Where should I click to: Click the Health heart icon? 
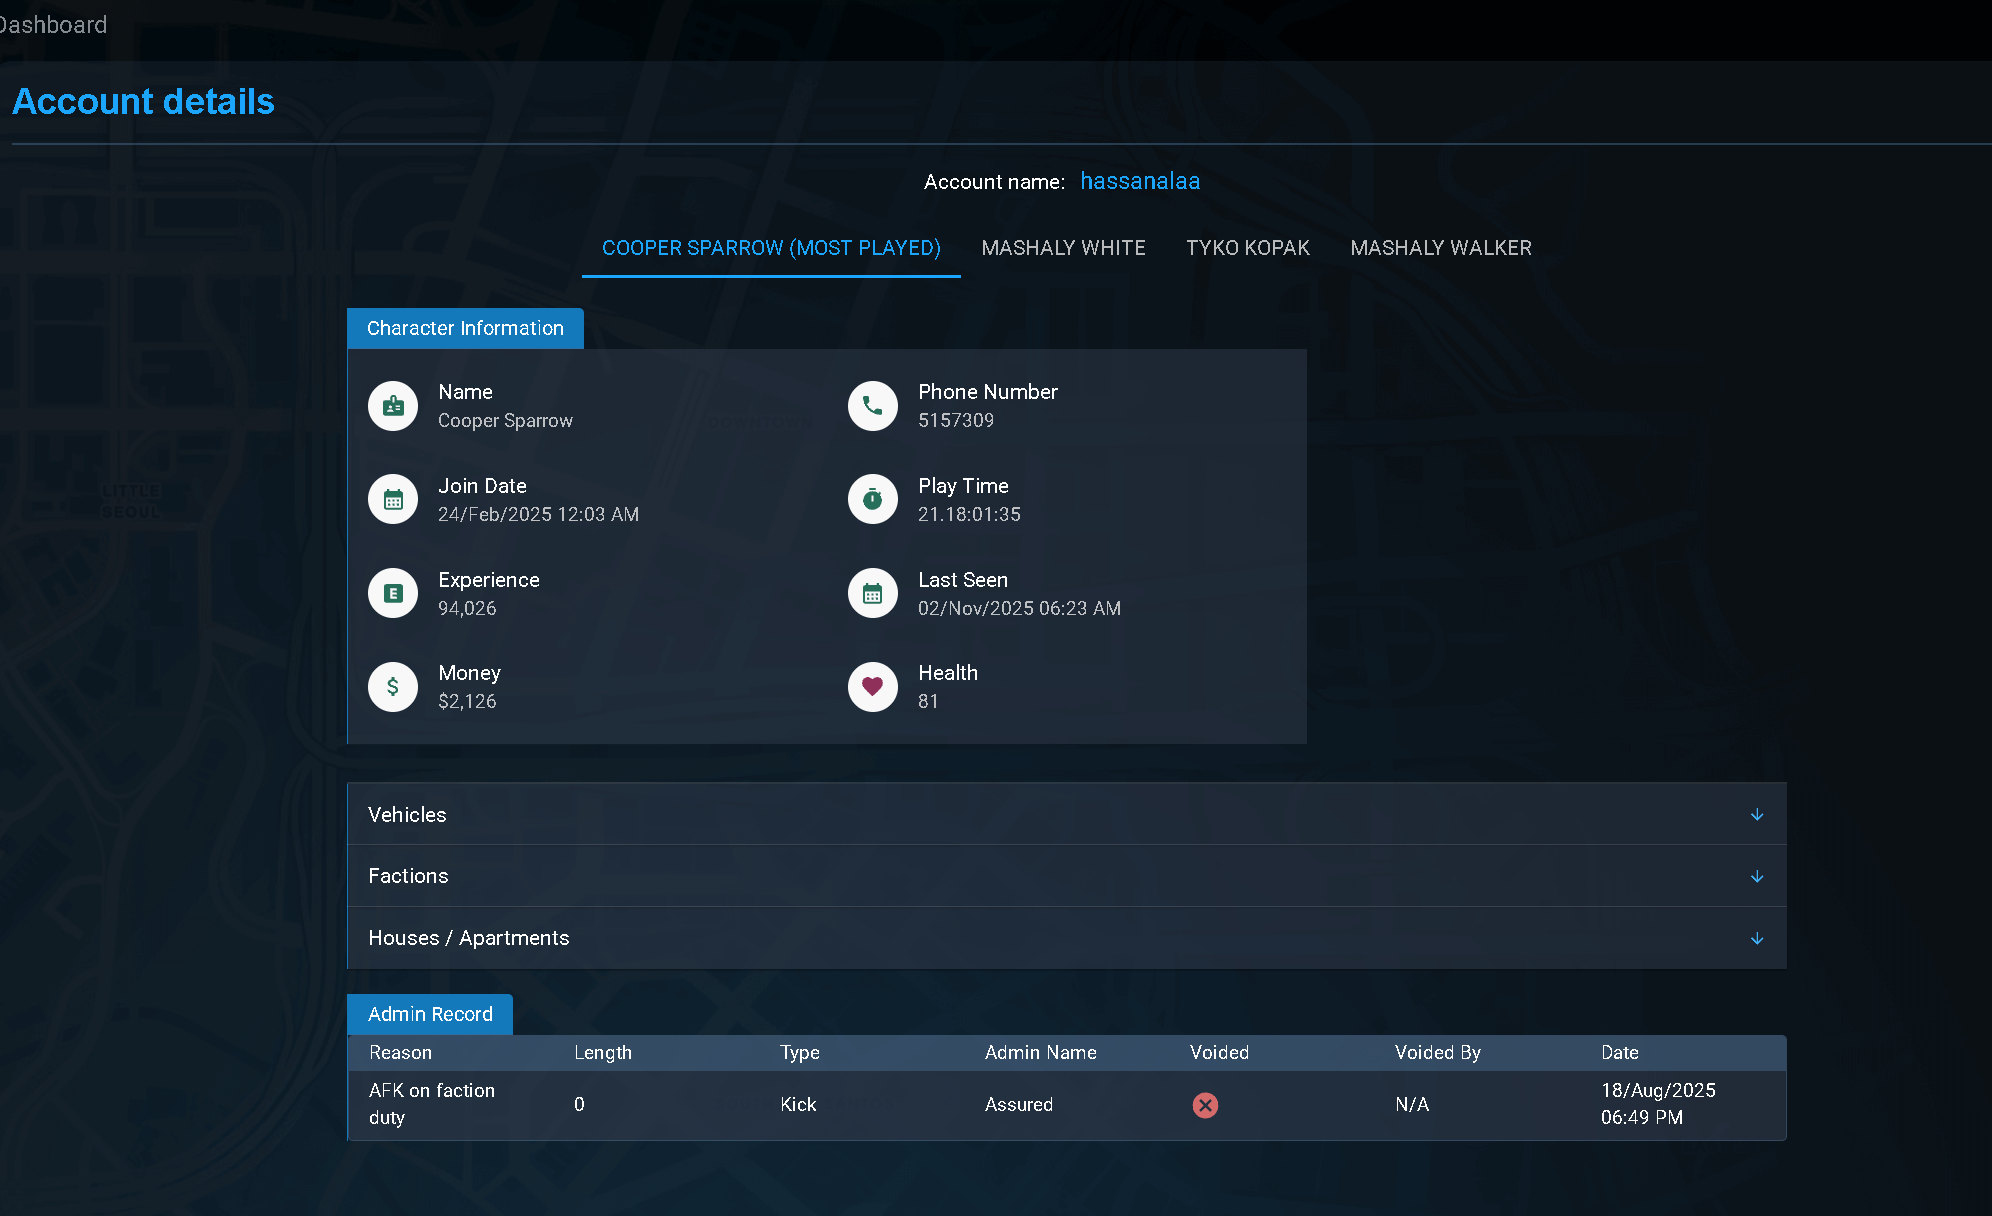click(x=873, y=687)
